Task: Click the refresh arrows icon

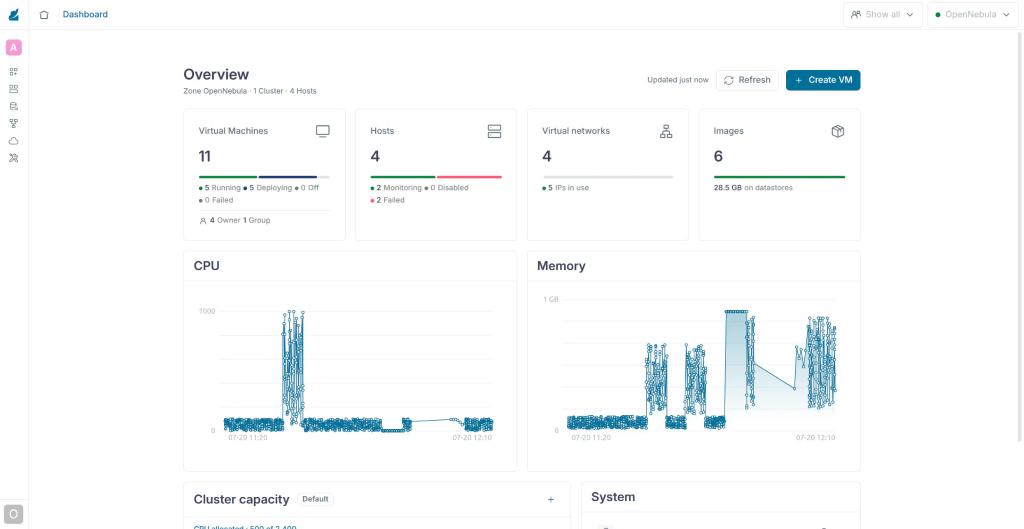Action: point(729,80)
